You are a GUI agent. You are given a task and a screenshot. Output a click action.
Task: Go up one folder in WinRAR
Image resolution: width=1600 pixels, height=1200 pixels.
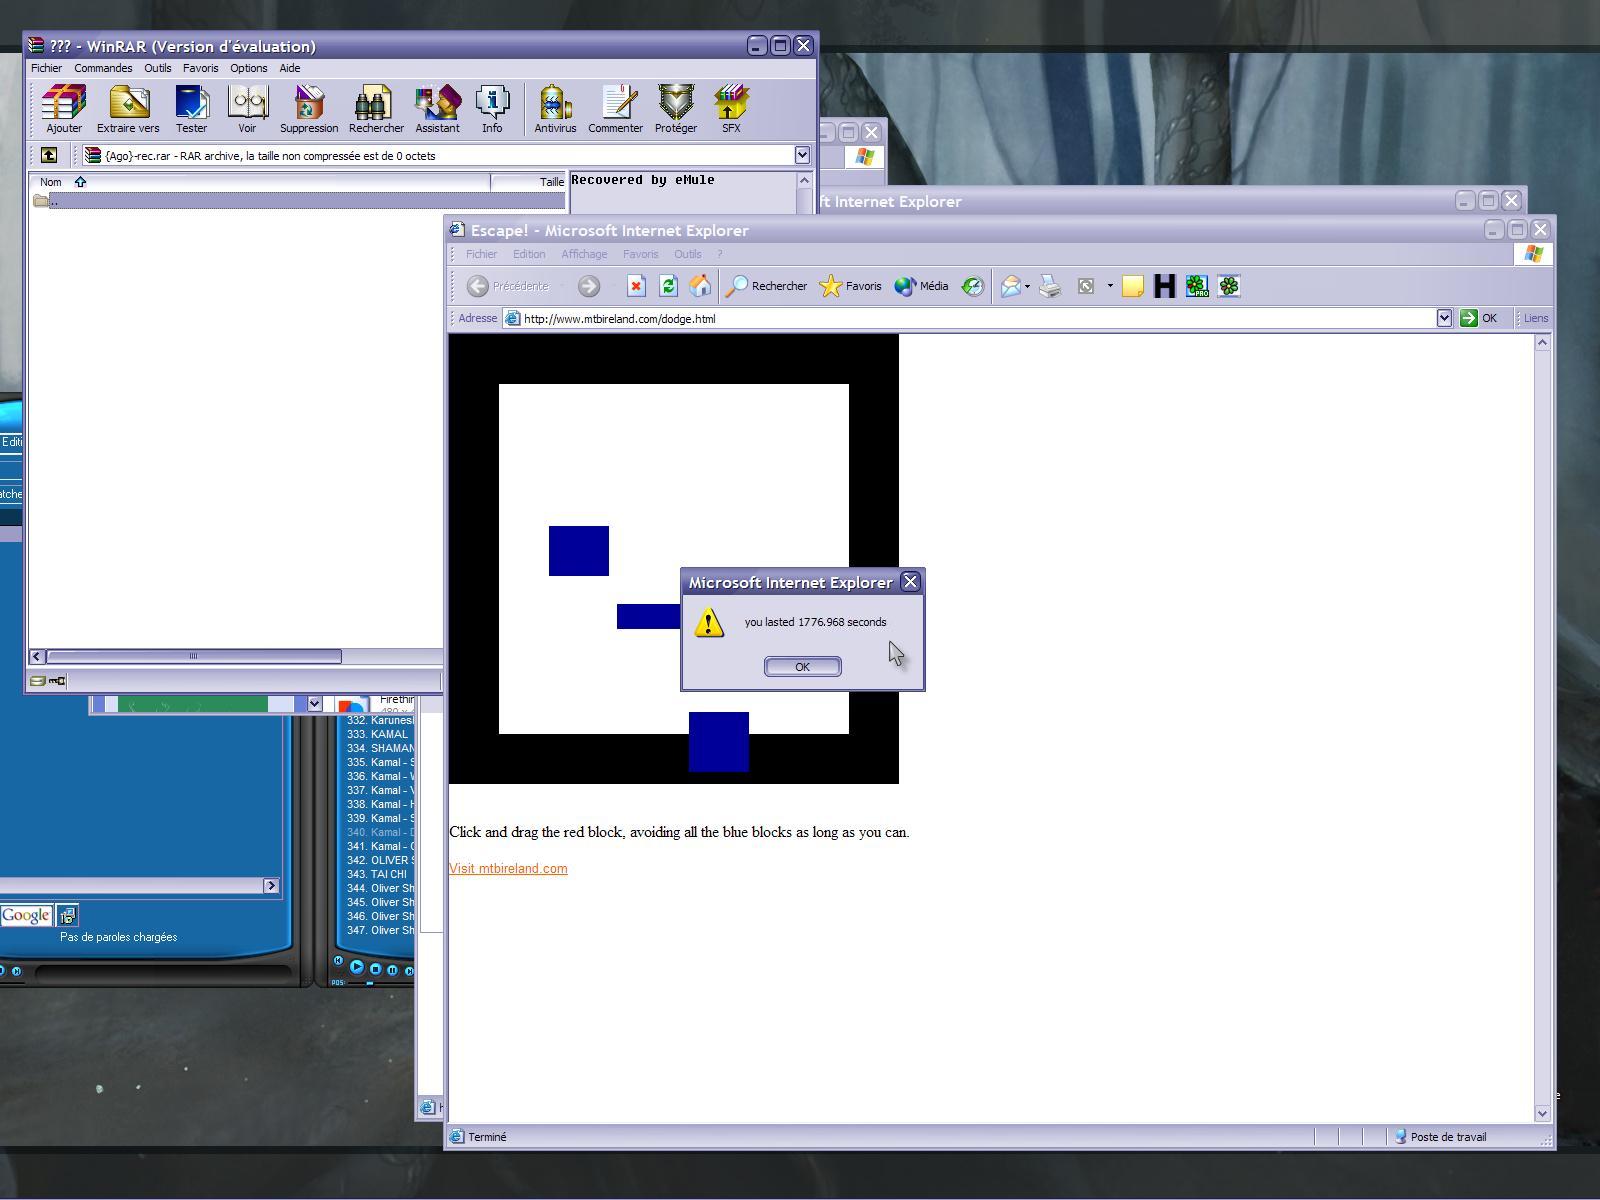pyautogui.click(x=49, y=155)
